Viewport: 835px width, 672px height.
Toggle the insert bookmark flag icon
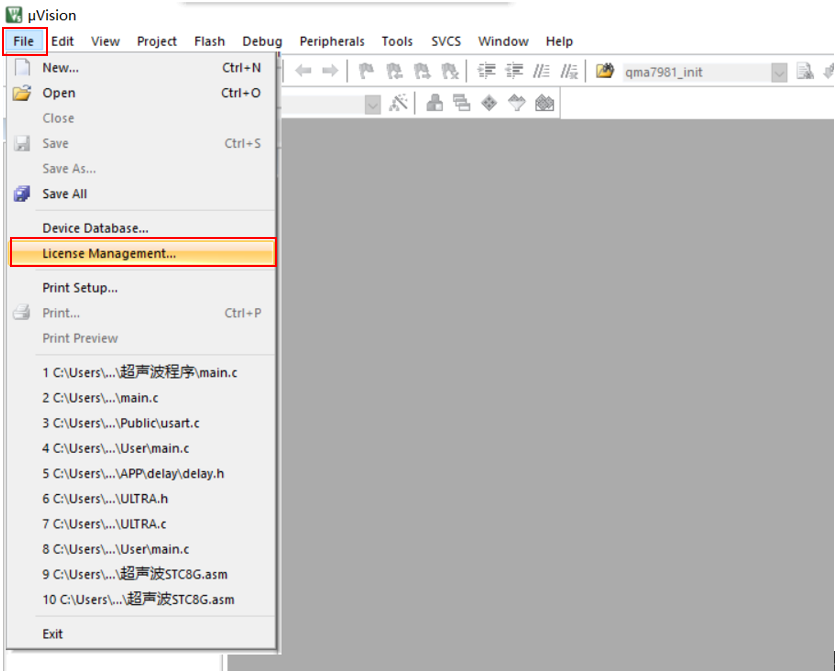pyautogui.click(x=366, y=71)
